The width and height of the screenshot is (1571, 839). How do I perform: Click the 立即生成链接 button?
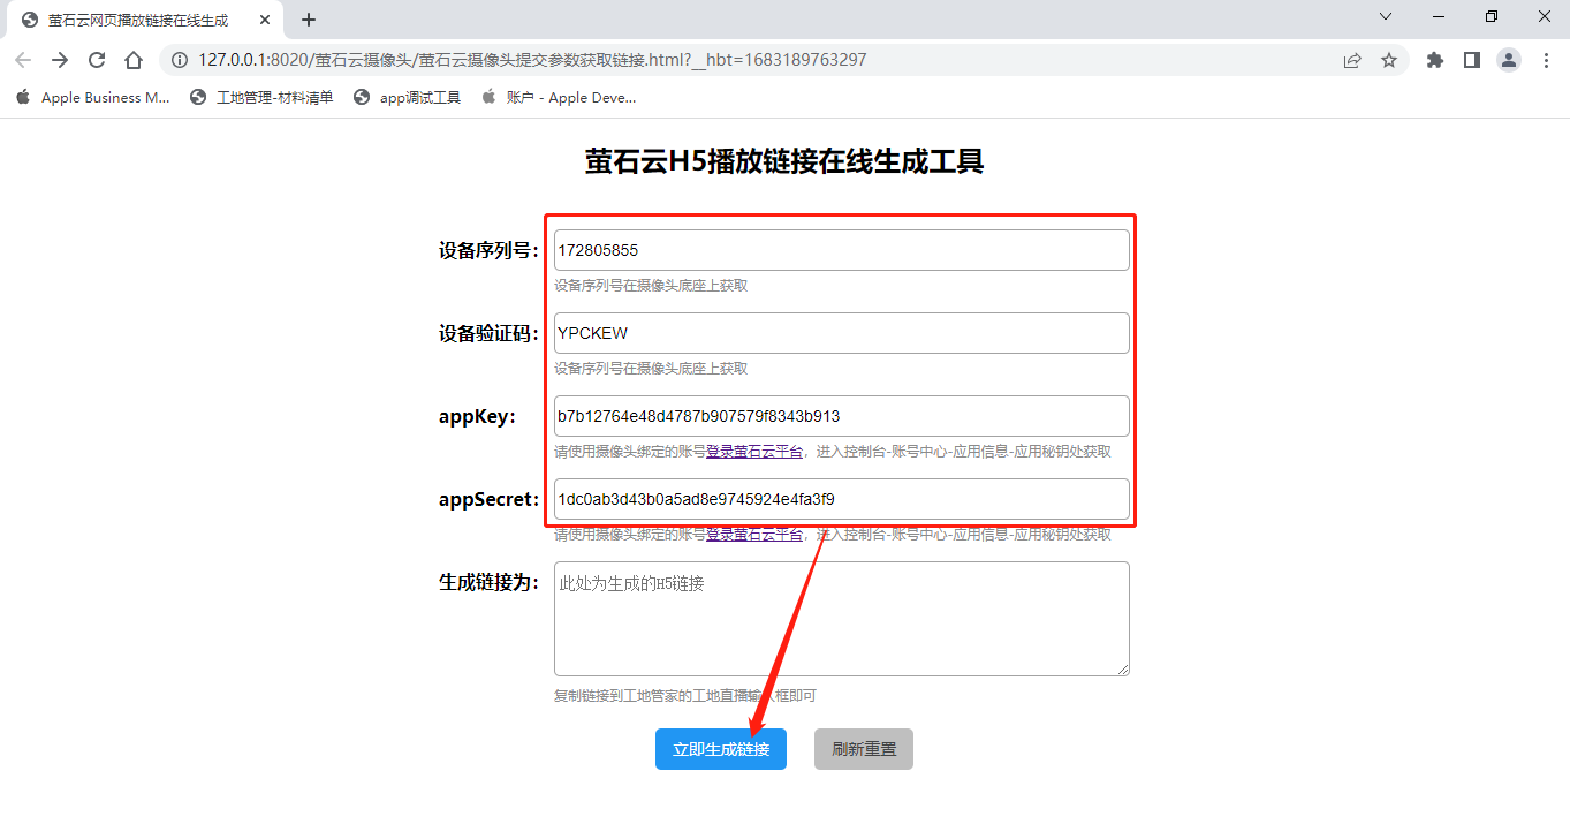(x=720, y=749)
